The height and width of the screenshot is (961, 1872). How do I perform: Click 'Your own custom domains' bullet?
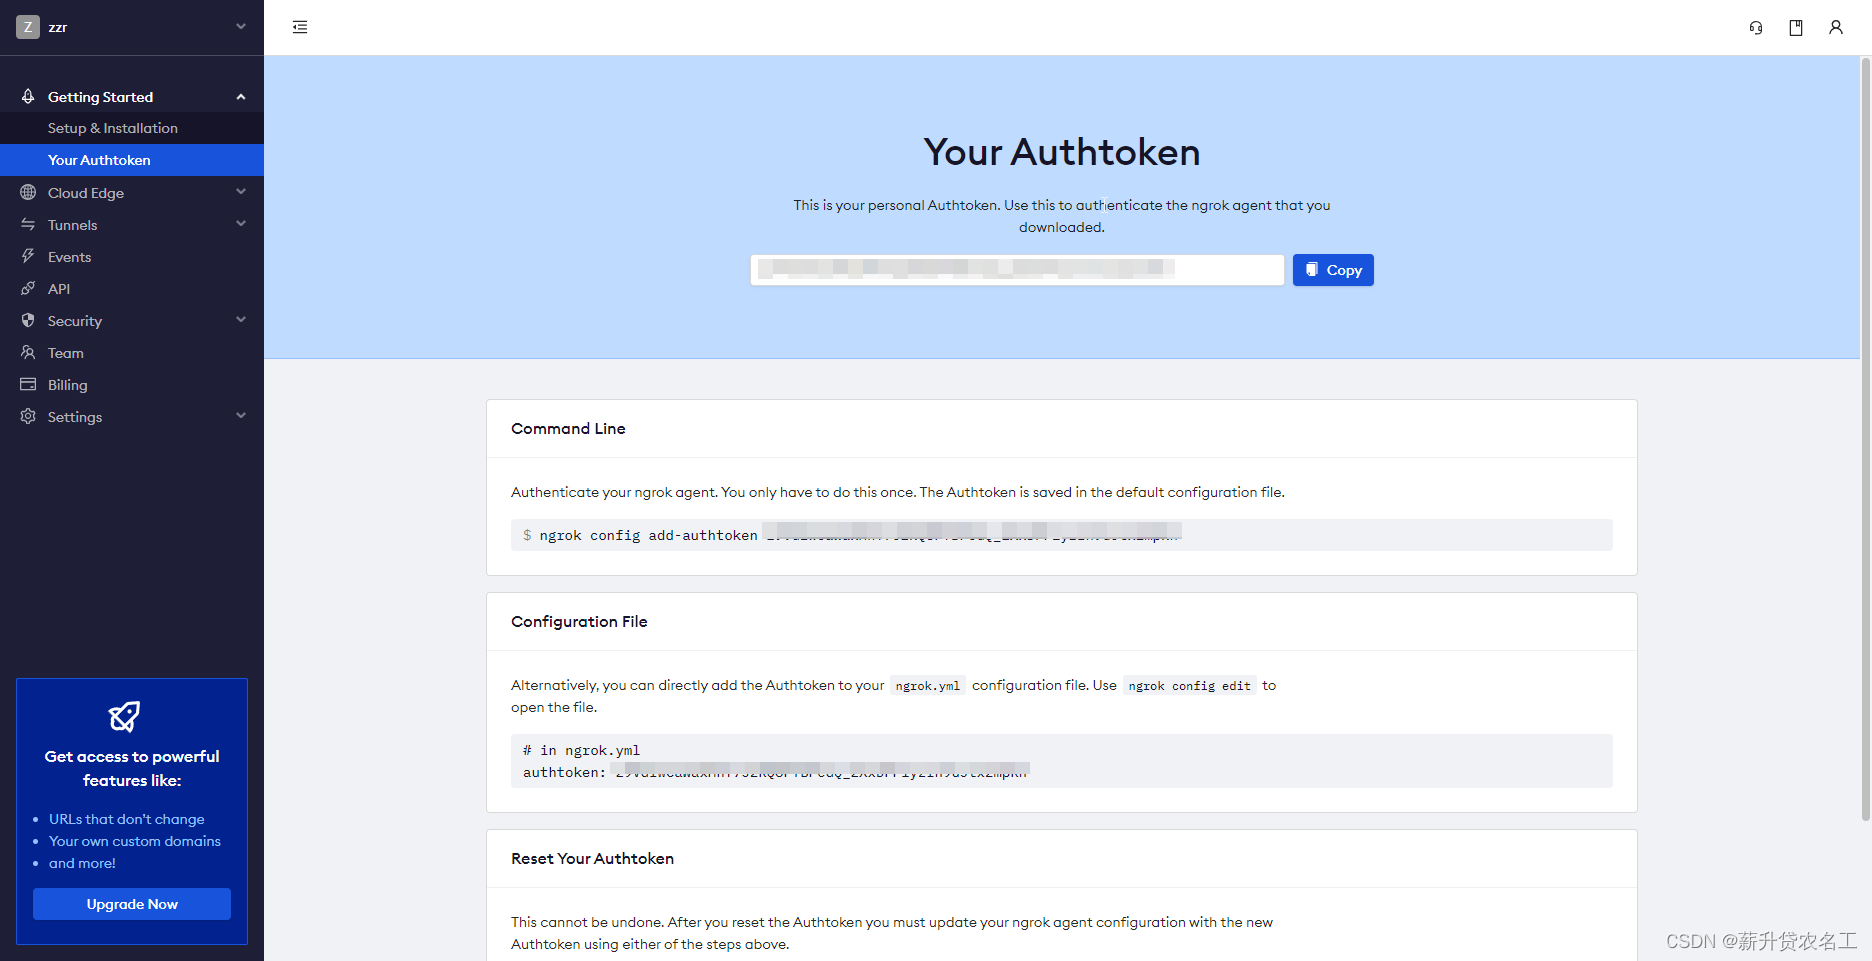pos(135,841)
